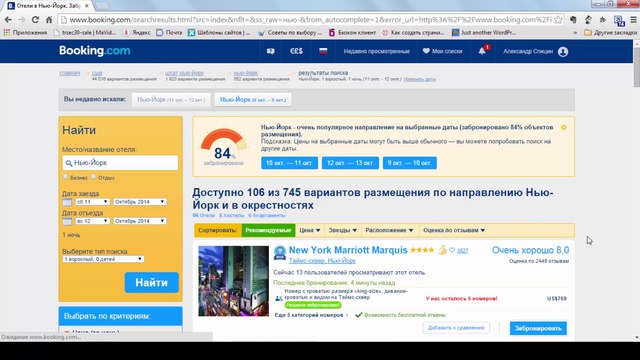
Task: Open the check-out date calendar icon
Action: pyautogui.click(x=67, y=221)
